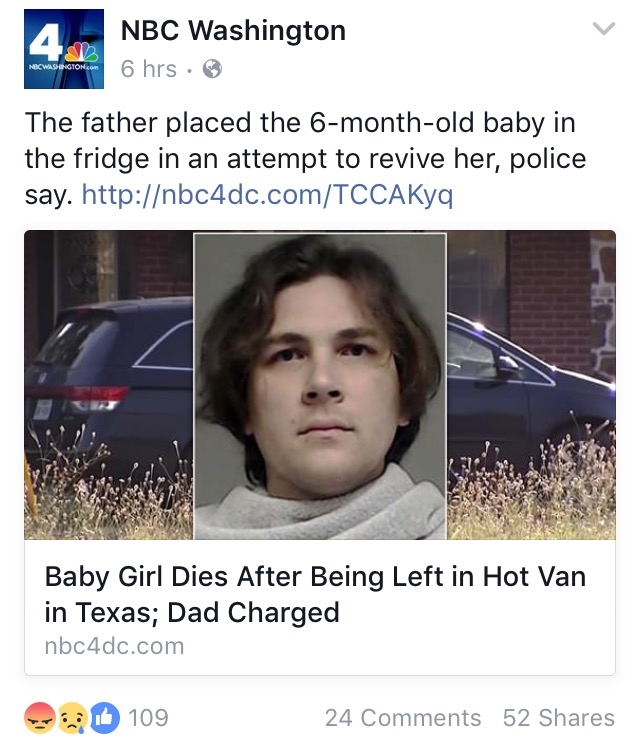
Task: Open the Baby Girl Dies article headline
Action: tap(315, 594)
